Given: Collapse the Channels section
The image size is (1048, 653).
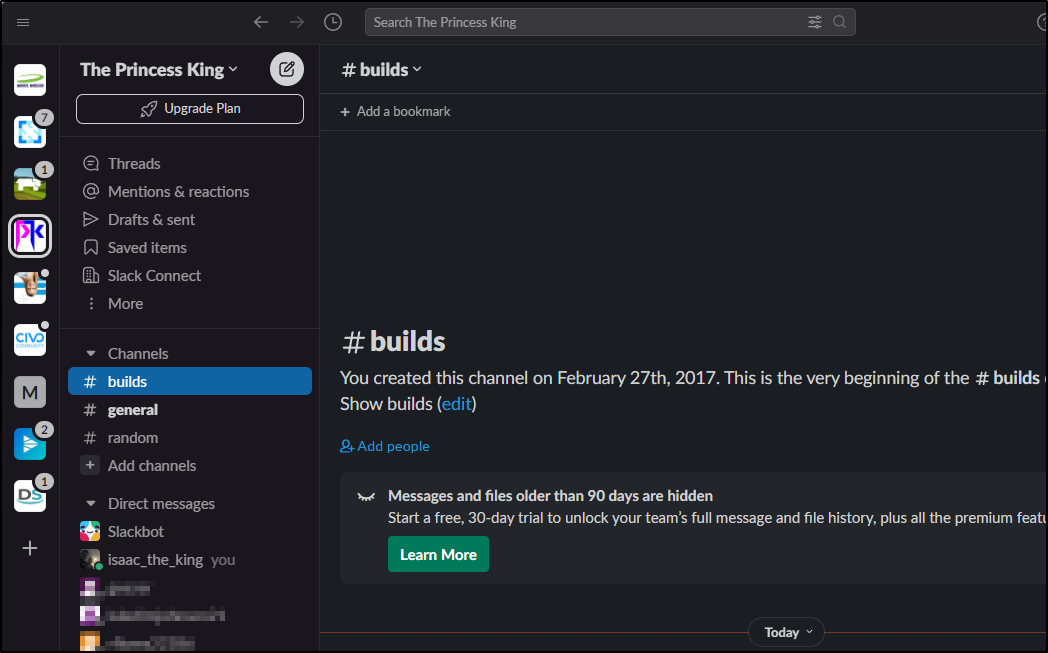Looking at the screenshot, I should 91,354.
